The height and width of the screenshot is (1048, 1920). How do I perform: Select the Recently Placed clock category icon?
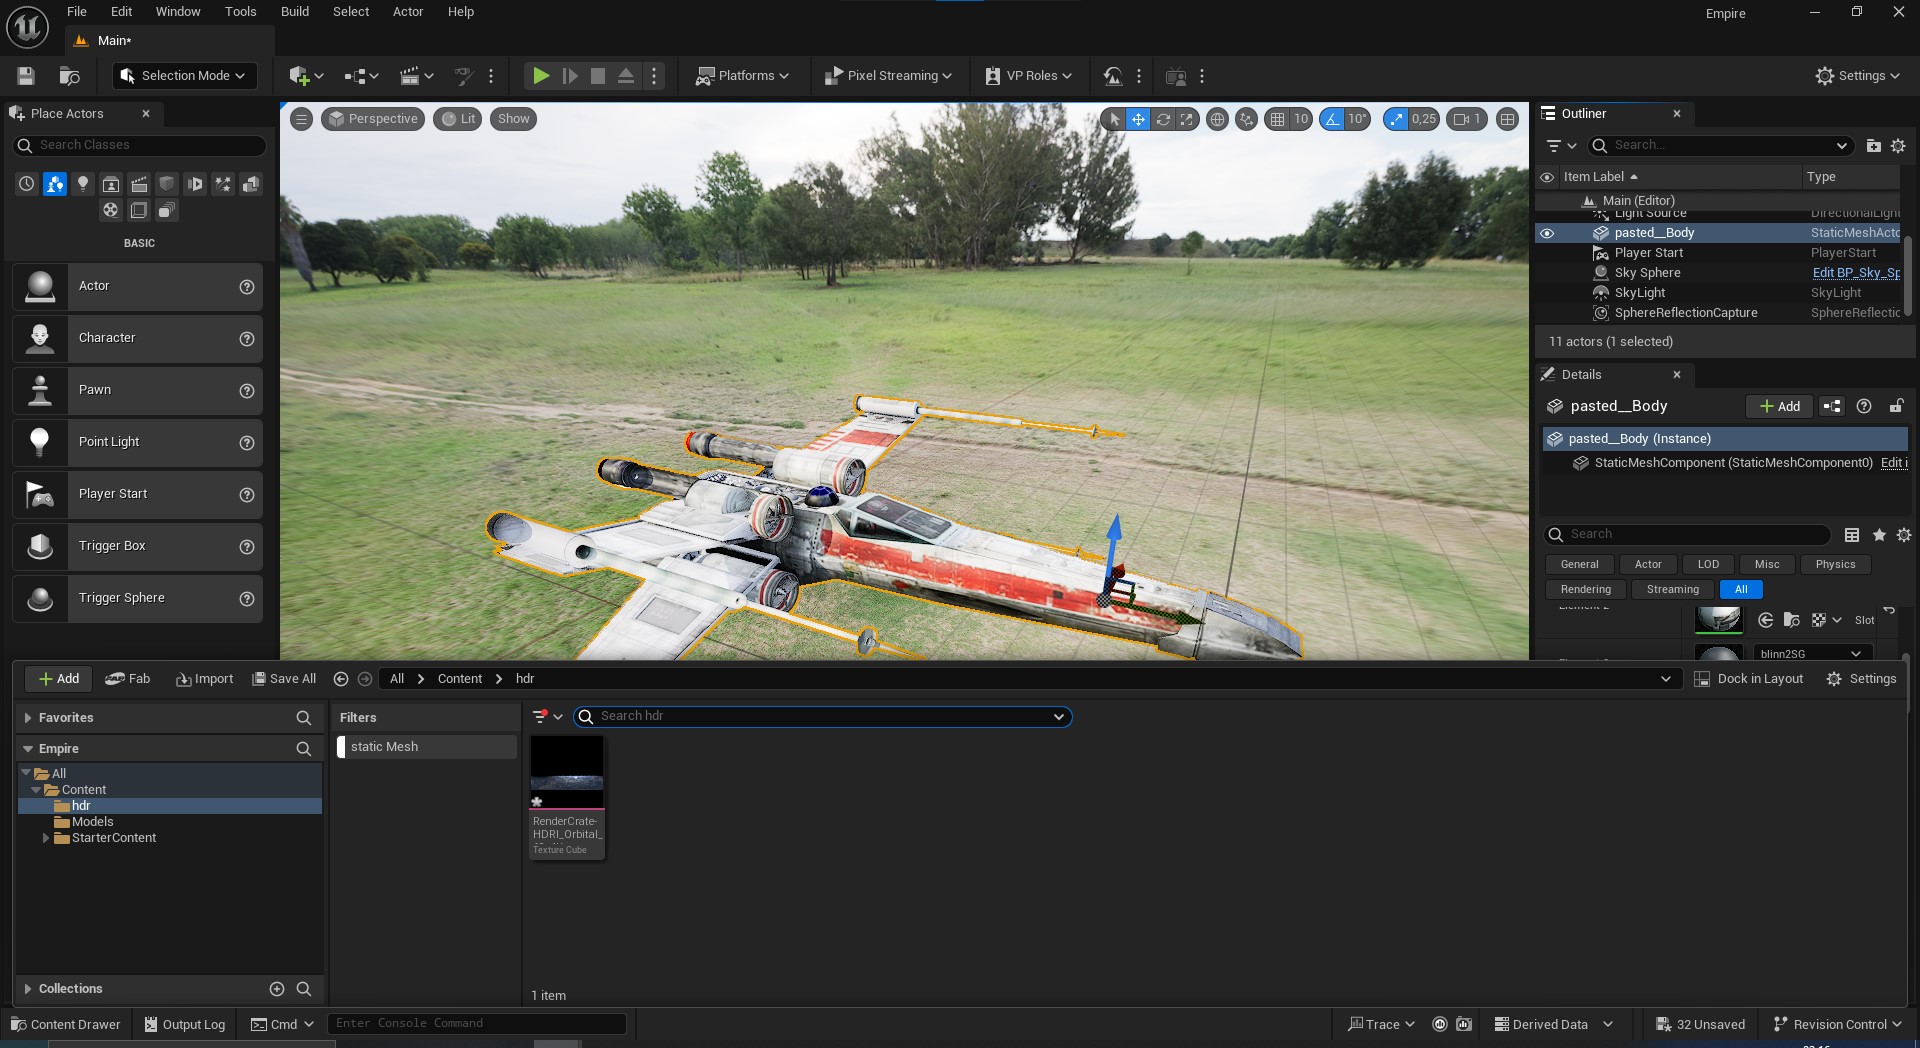(27, 184)
